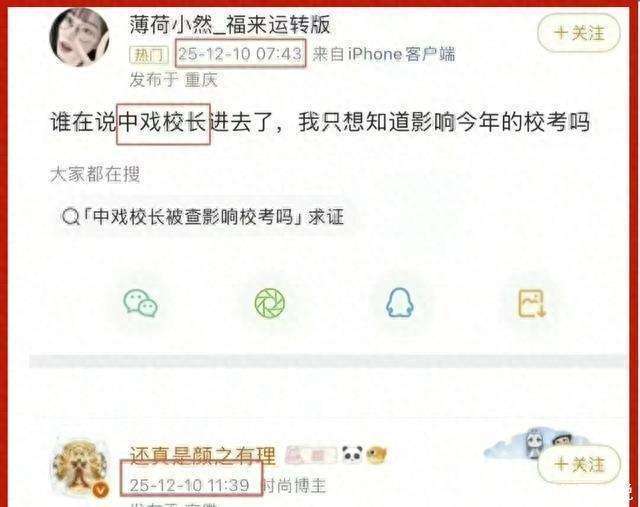Click the panda badge icon
The image size is (640, 507).
(352, 454)
